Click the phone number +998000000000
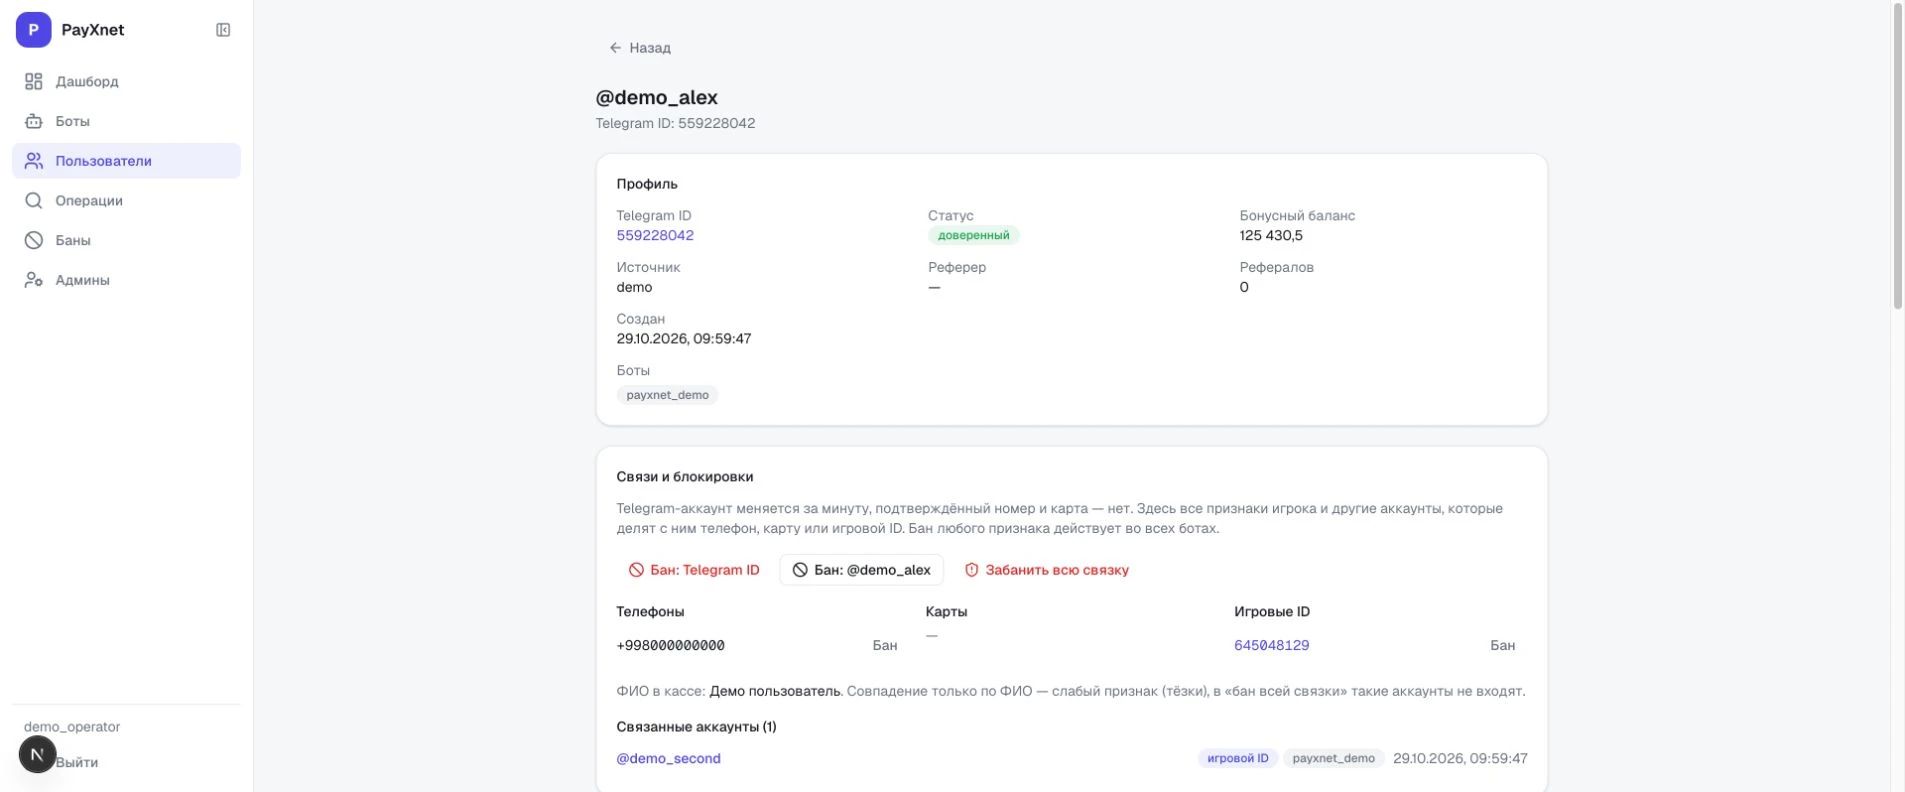 click(x=670, y=646)
